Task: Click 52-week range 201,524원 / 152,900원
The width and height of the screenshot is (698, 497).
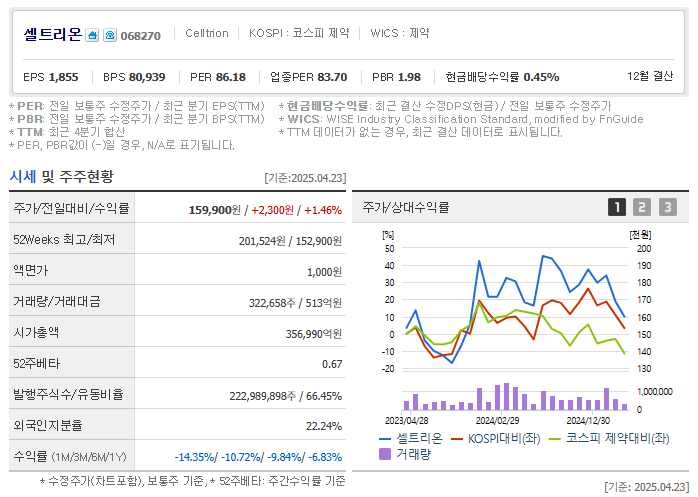Action: [290, 241]
